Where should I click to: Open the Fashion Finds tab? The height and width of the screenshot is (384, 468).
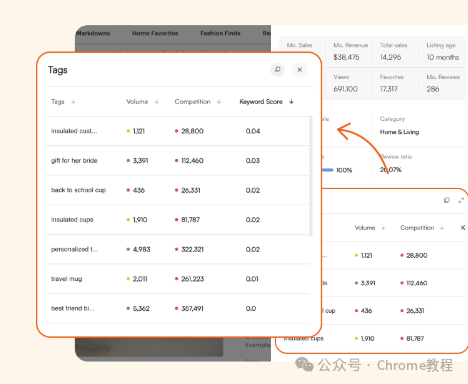pos(220,33)
